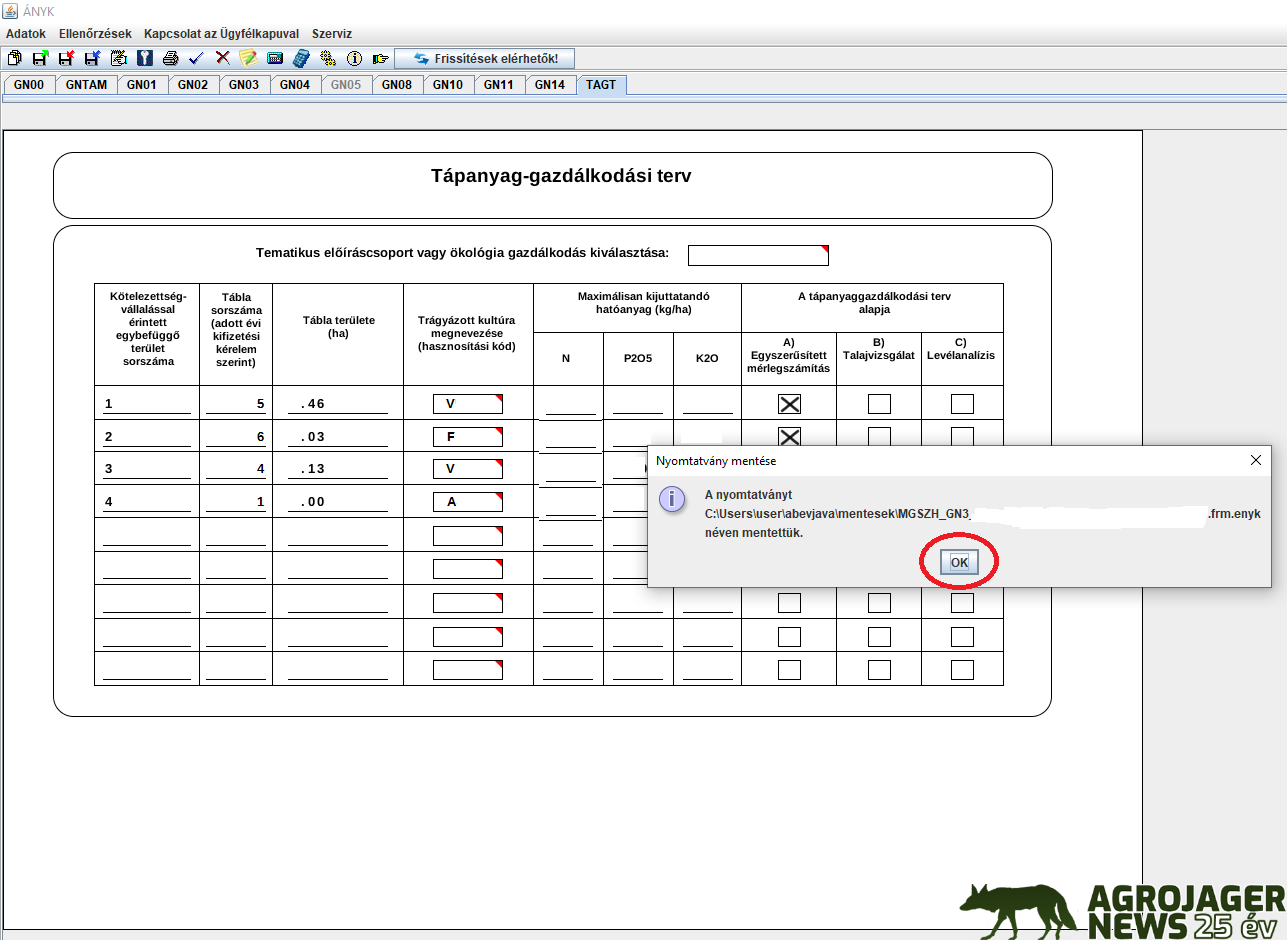
Task: Open the Tematikus előíráscsoport selection dropdown
Action: pyautogui.click(x=758, y=255)
